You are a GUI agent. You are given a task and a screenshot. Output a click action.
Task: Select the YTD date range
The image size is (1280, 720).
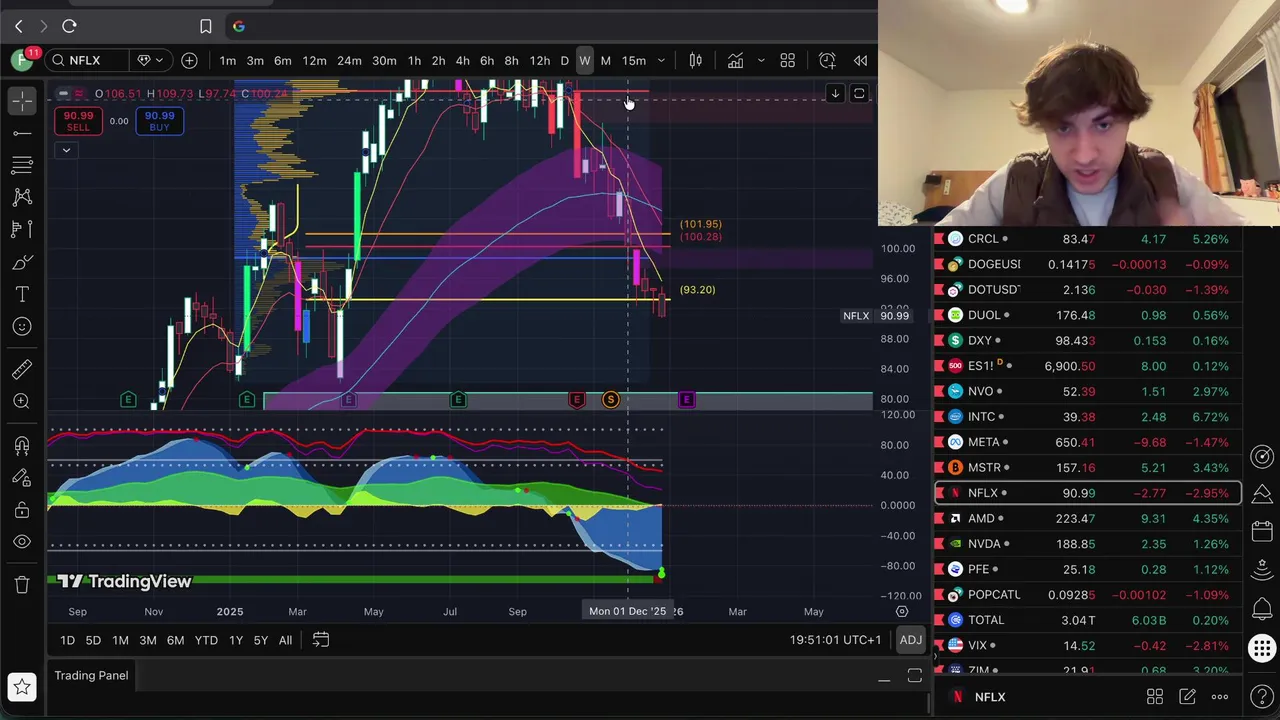(x=206, y=640)
